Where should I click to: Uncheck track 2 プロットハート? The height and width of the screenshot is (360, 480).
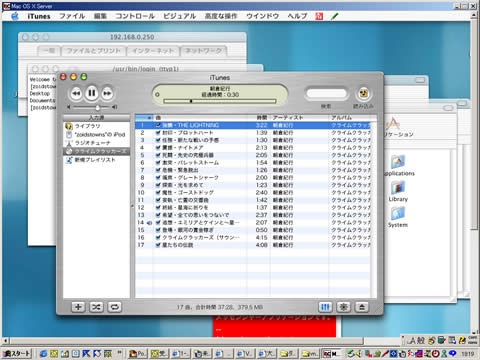pos(158,133)
